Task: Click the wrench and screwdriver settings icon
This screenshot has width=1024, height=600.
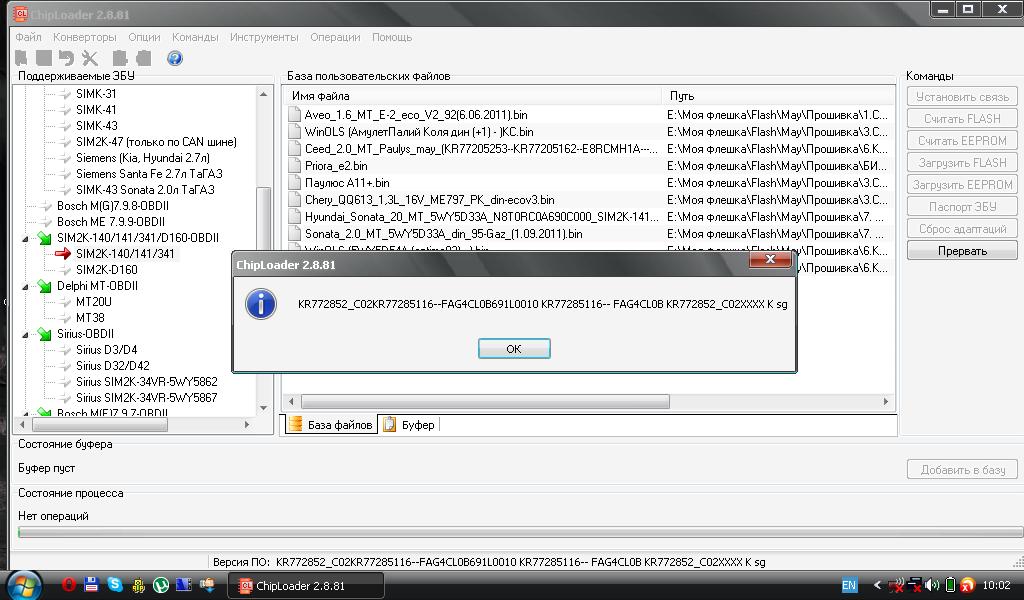Action: click(90, 59)
